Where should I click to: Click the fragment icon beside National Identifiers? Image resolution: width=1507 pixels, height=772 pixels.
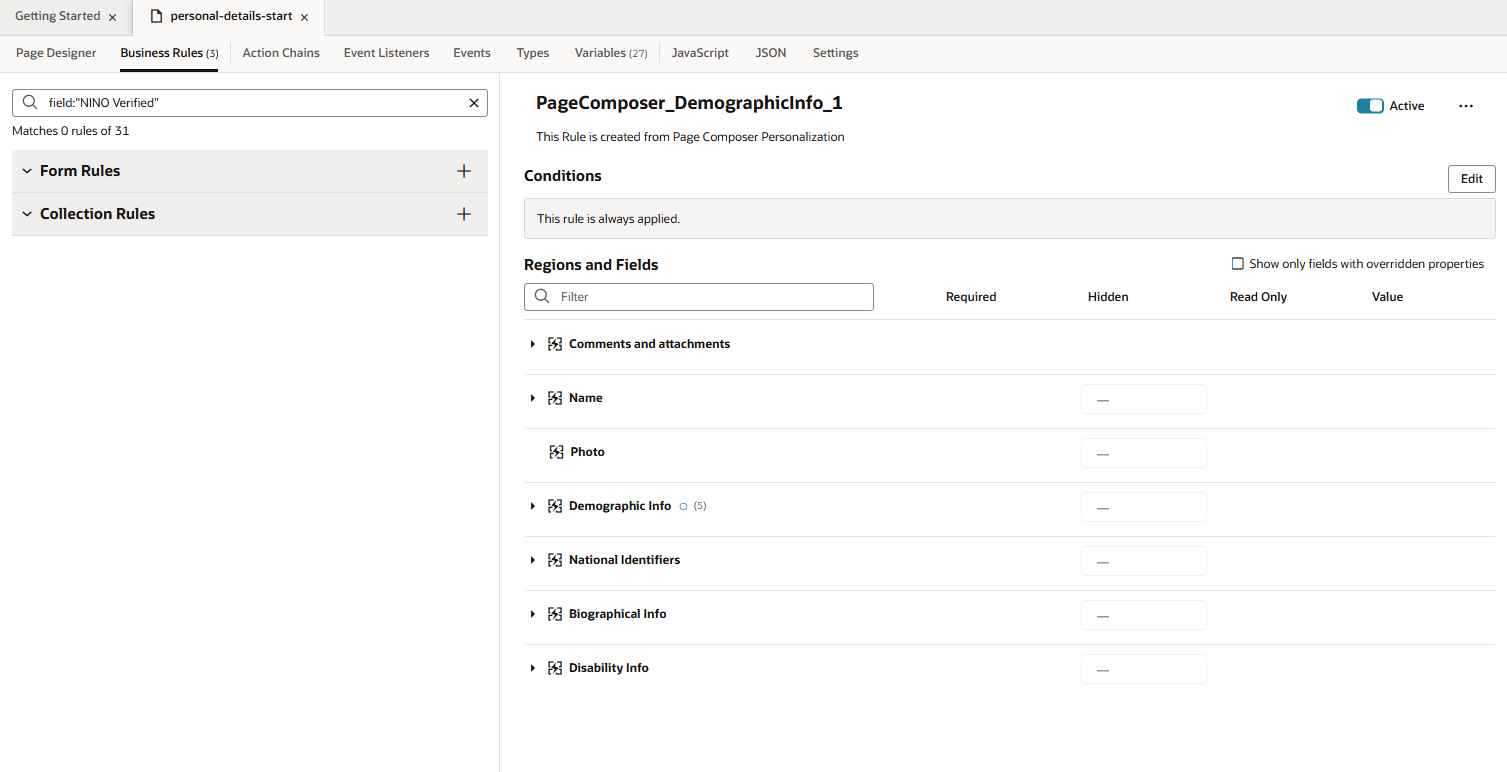[x=555, y=560]
